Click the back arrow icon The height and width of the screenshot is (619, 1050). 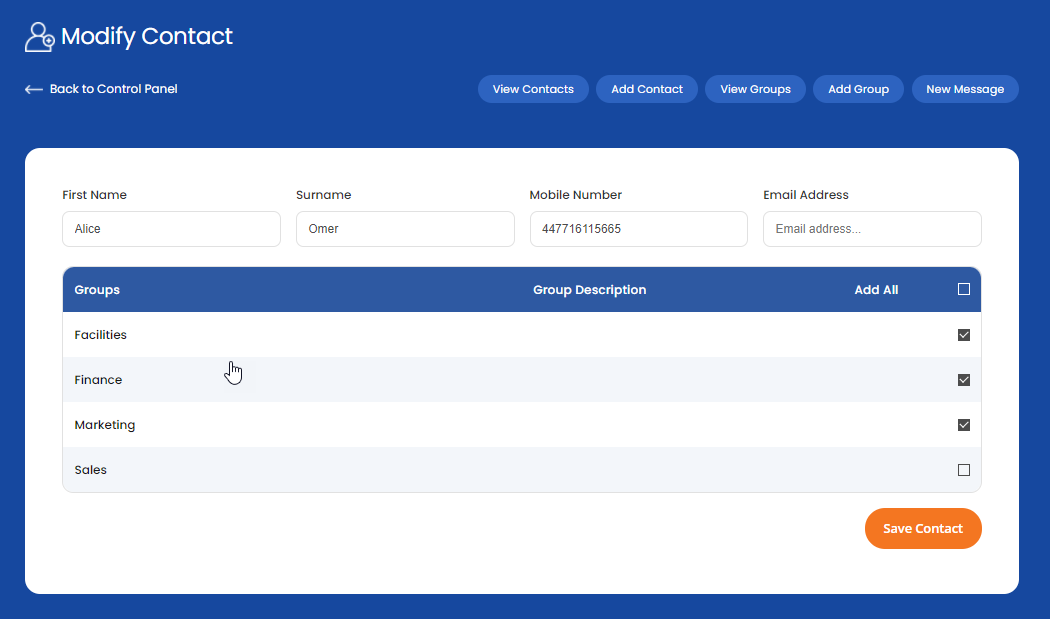(34, 89)
